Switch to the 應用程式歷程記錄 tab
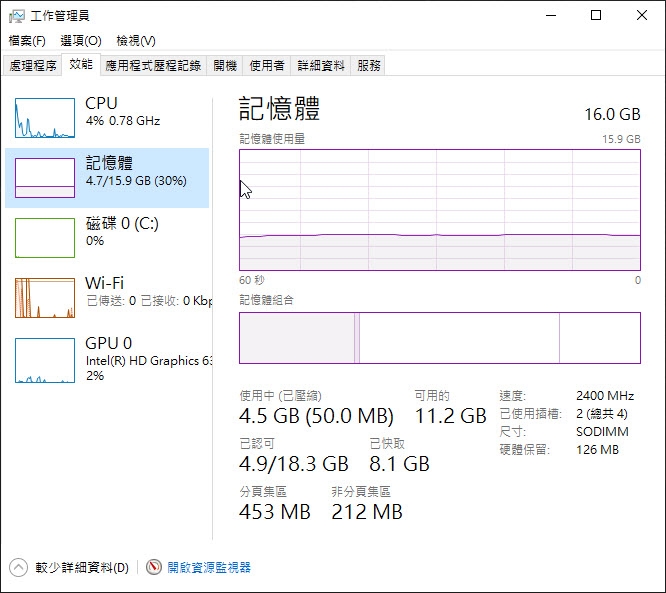666x593 pixels. (154, 66)
